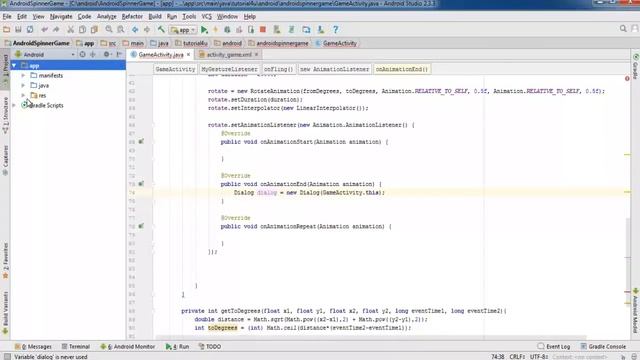The image size is (640, 360).
Task: Open the Event Log tool window
Action: click(554, 347)
